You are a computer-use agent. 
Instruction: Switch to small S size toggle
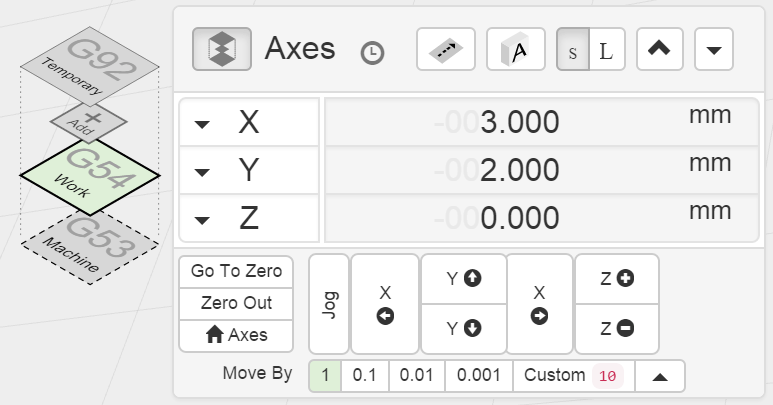click(x=573, y=50)
